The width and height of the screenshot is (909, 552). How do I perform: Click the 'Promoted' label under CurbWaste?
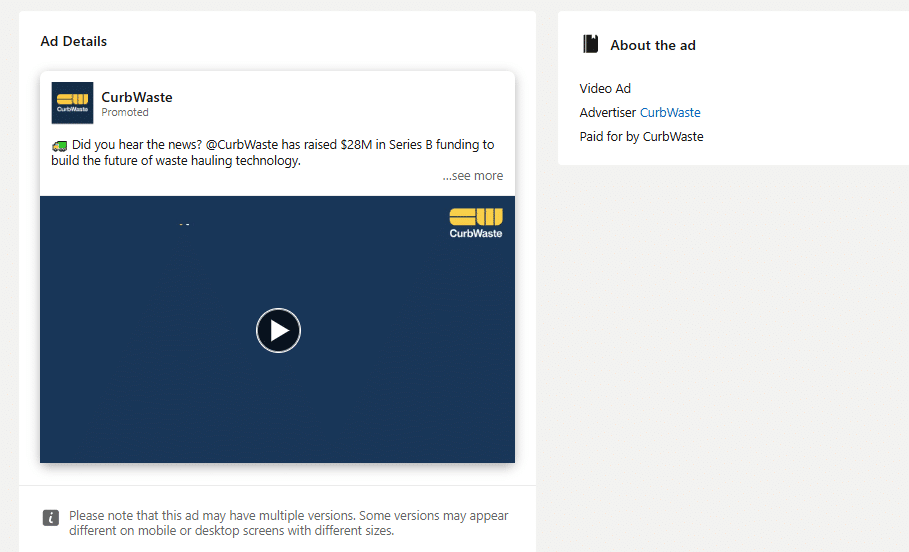[125, 113]
